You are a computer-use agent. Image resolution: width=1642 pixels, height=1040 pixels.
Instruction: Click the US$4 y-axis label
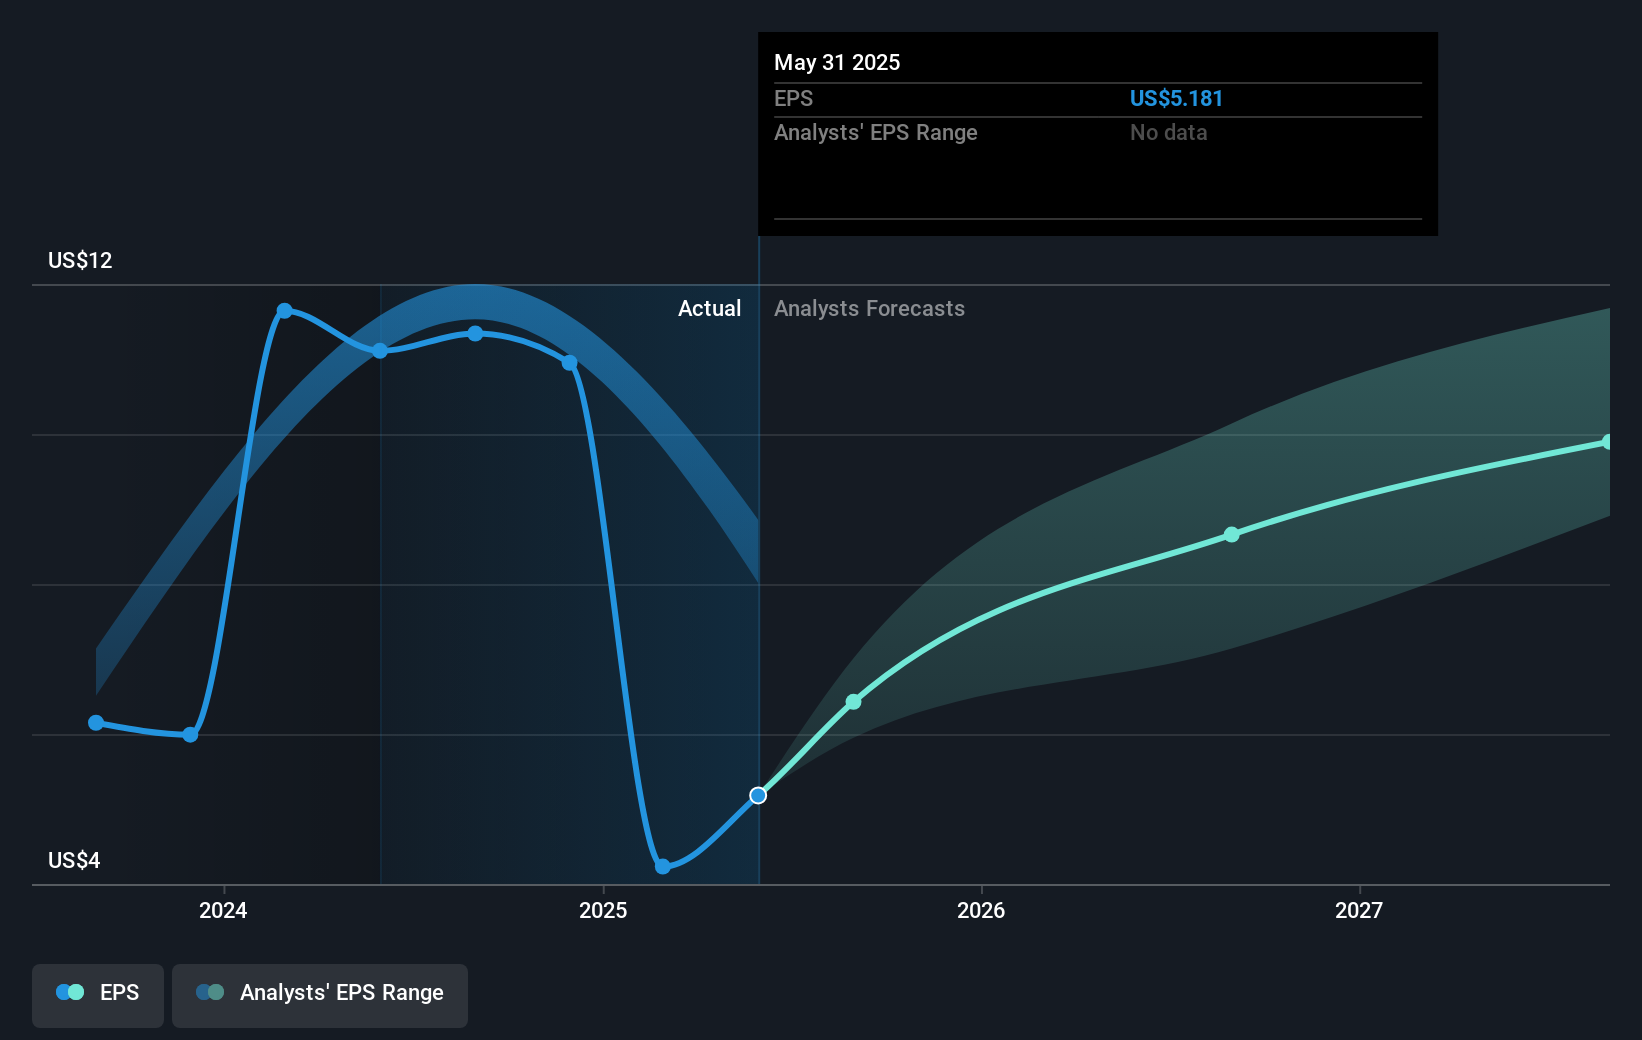pos(74,860)
